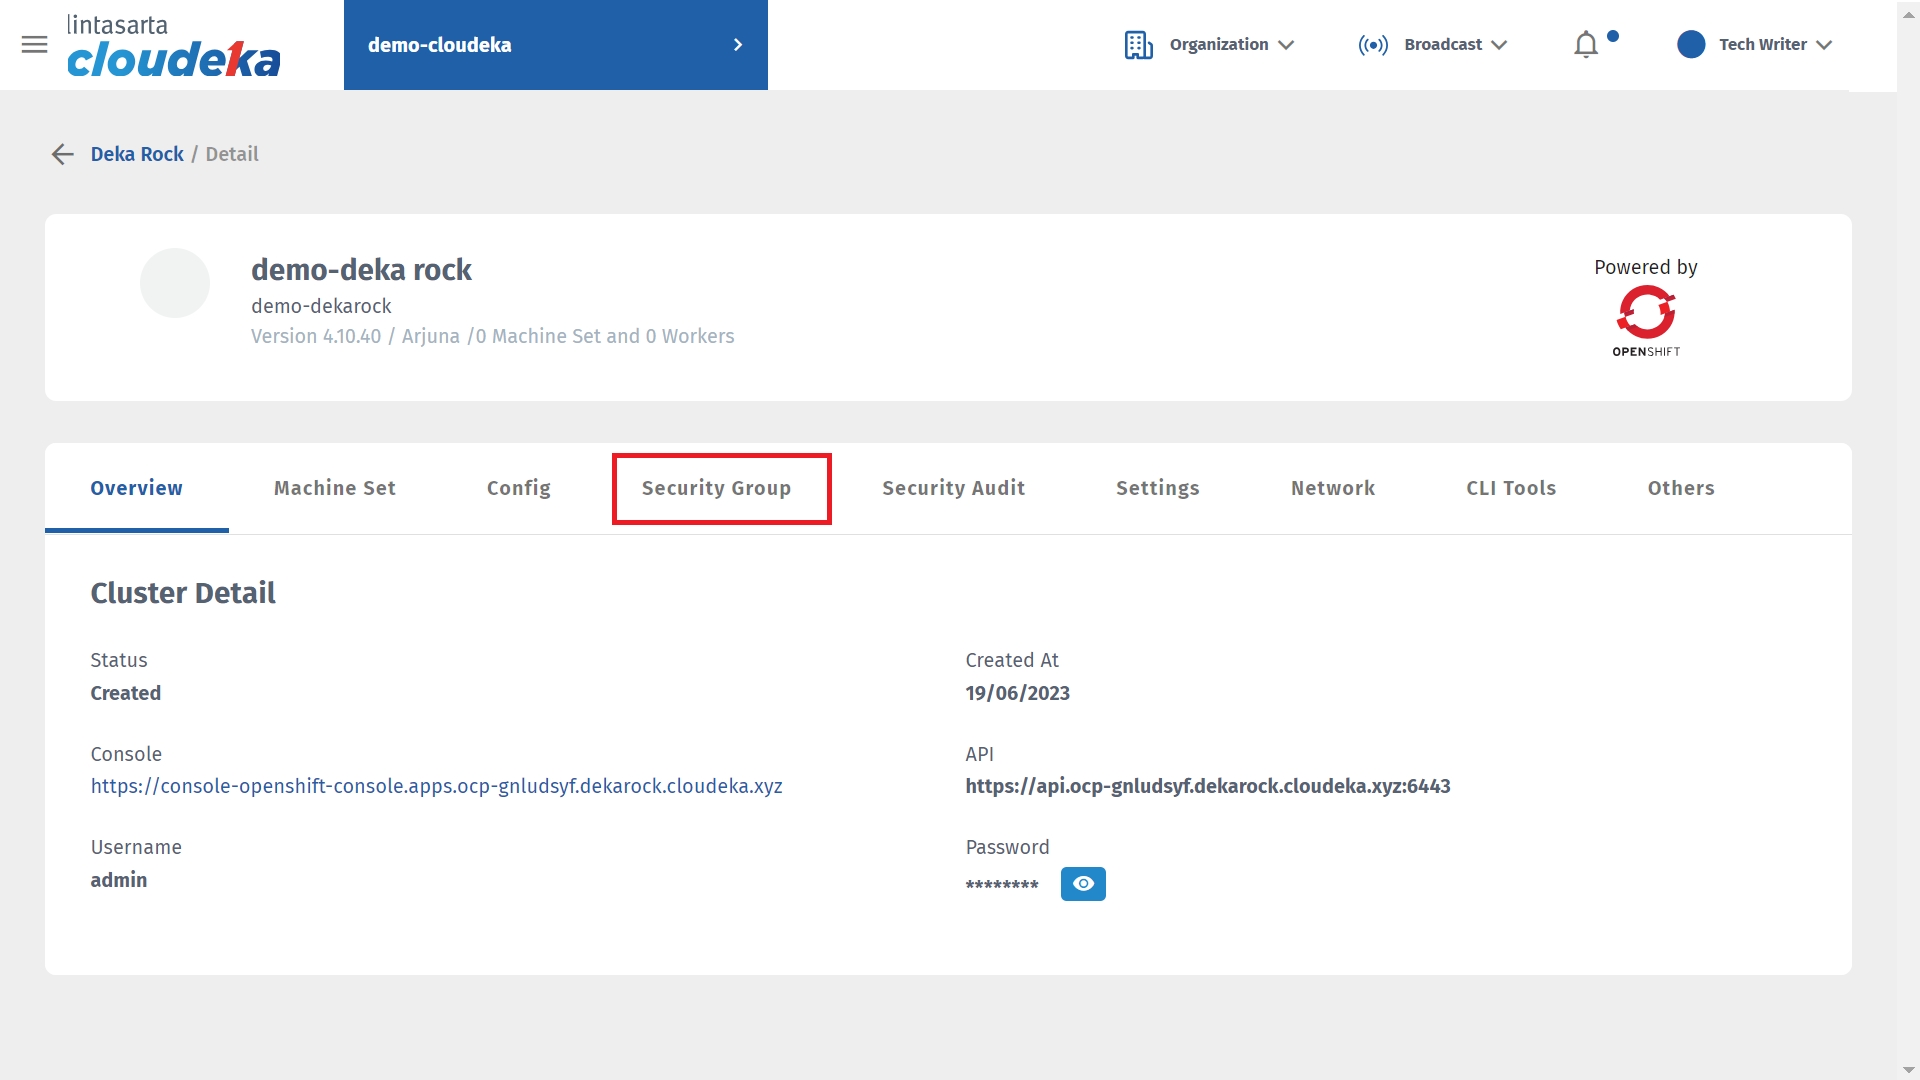Click the cluster avatar placeholder circle
Viewport: 1920px width, 1080px height.
coord(175,283)
